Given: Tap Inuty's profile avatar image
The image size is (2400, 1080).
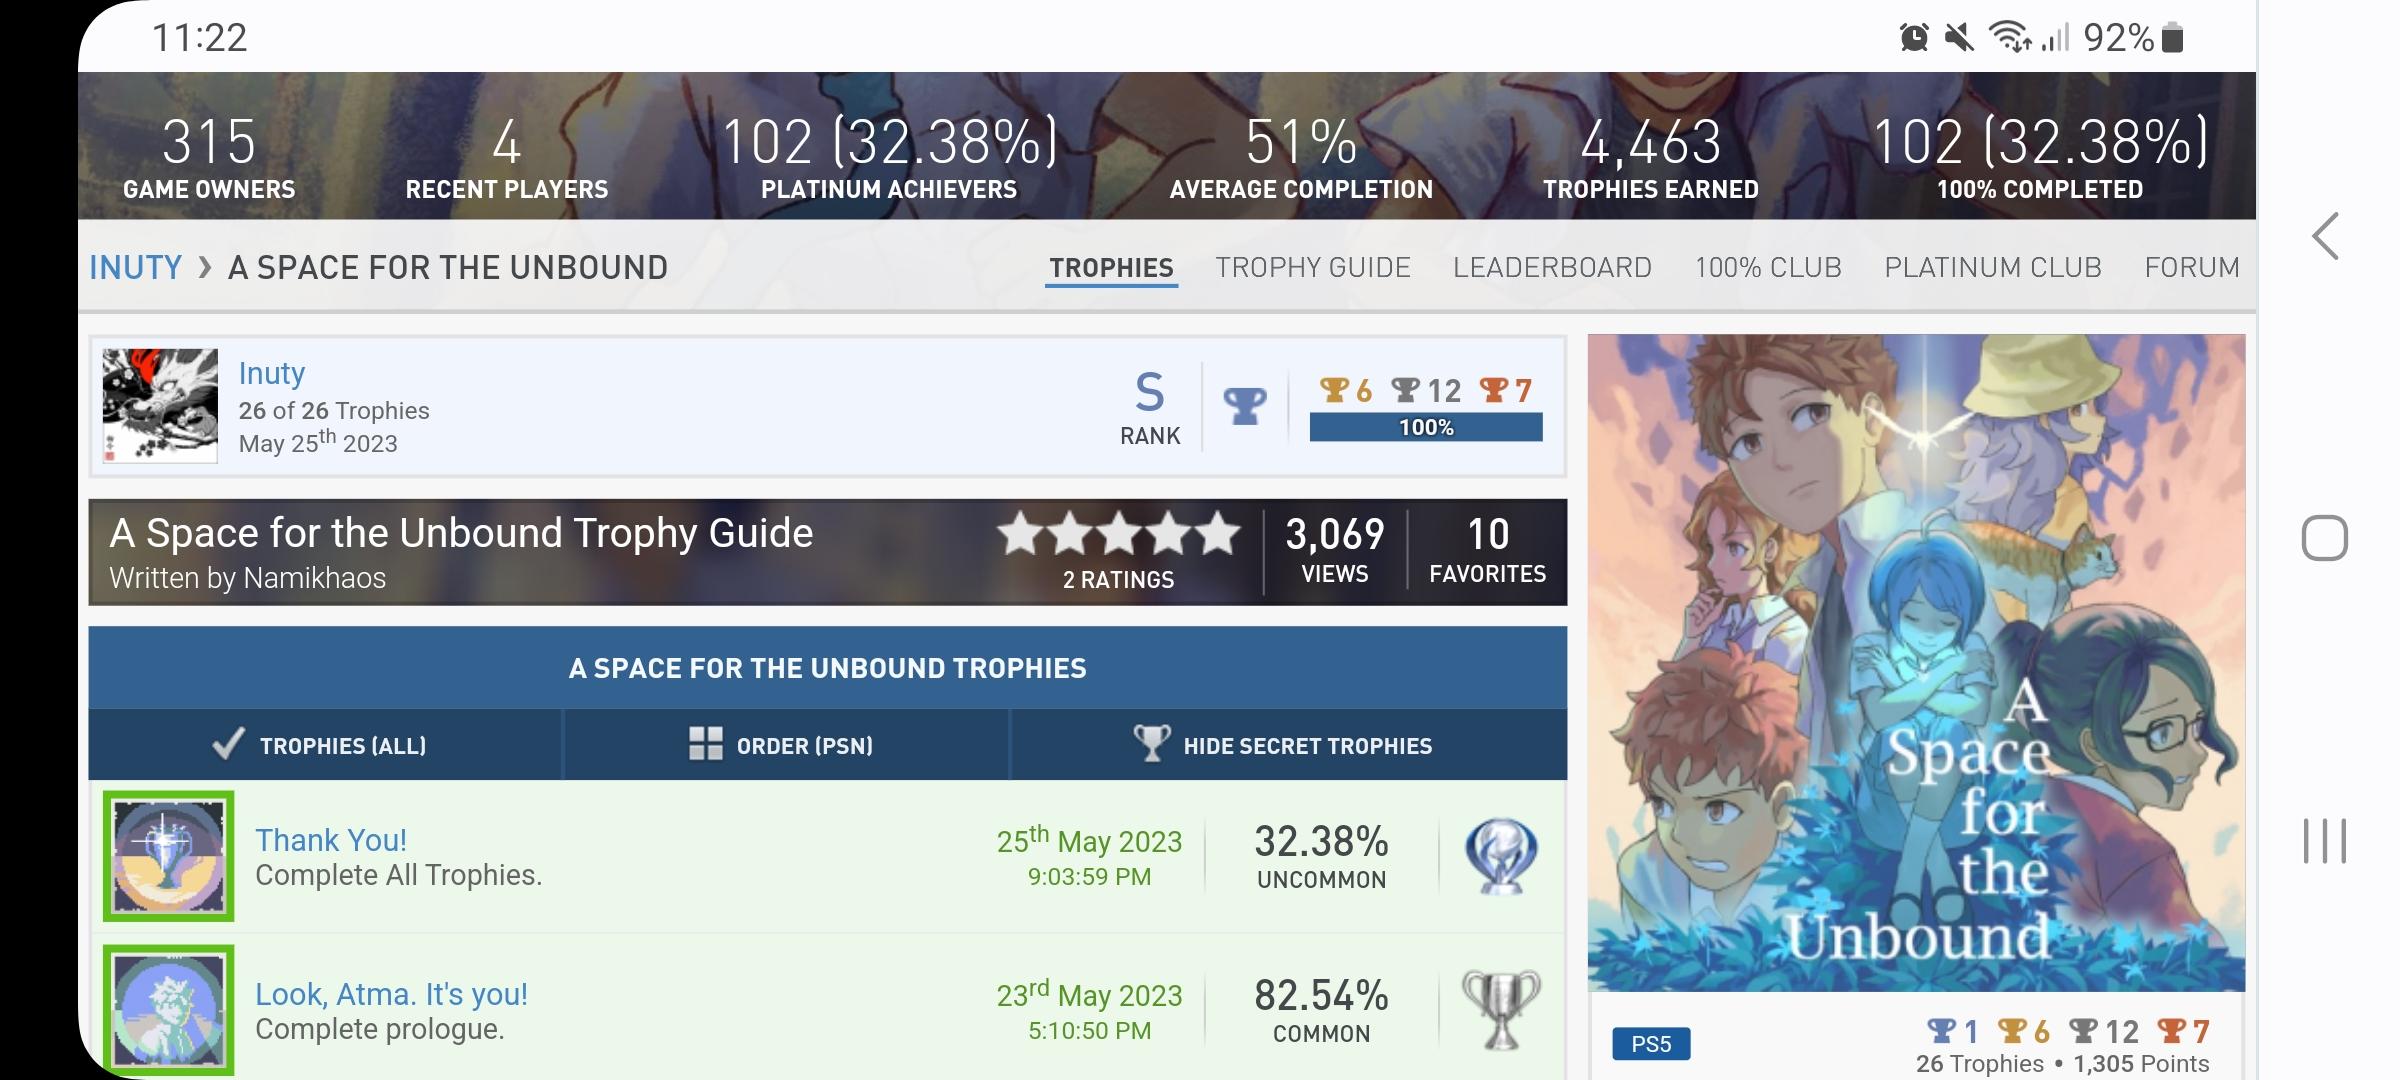Looking at the screenshot, I should click(160, 405).
